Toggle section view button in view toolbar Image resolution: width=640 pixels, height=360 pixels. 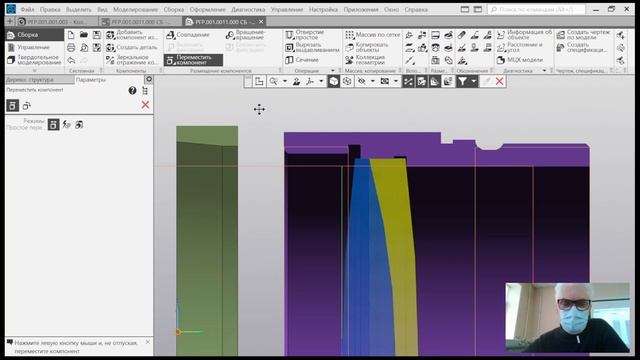pyautogui.click(x=421, y=82)
